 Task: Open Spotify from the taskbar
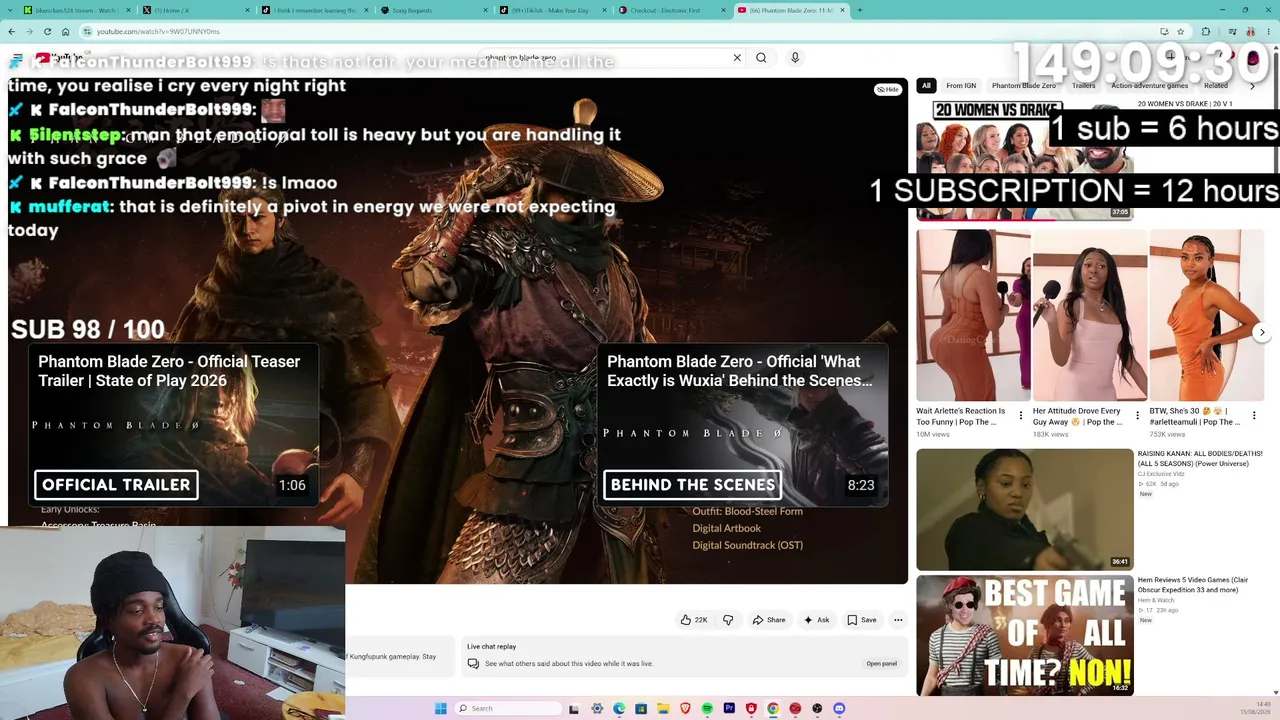(x=707, y=709)
